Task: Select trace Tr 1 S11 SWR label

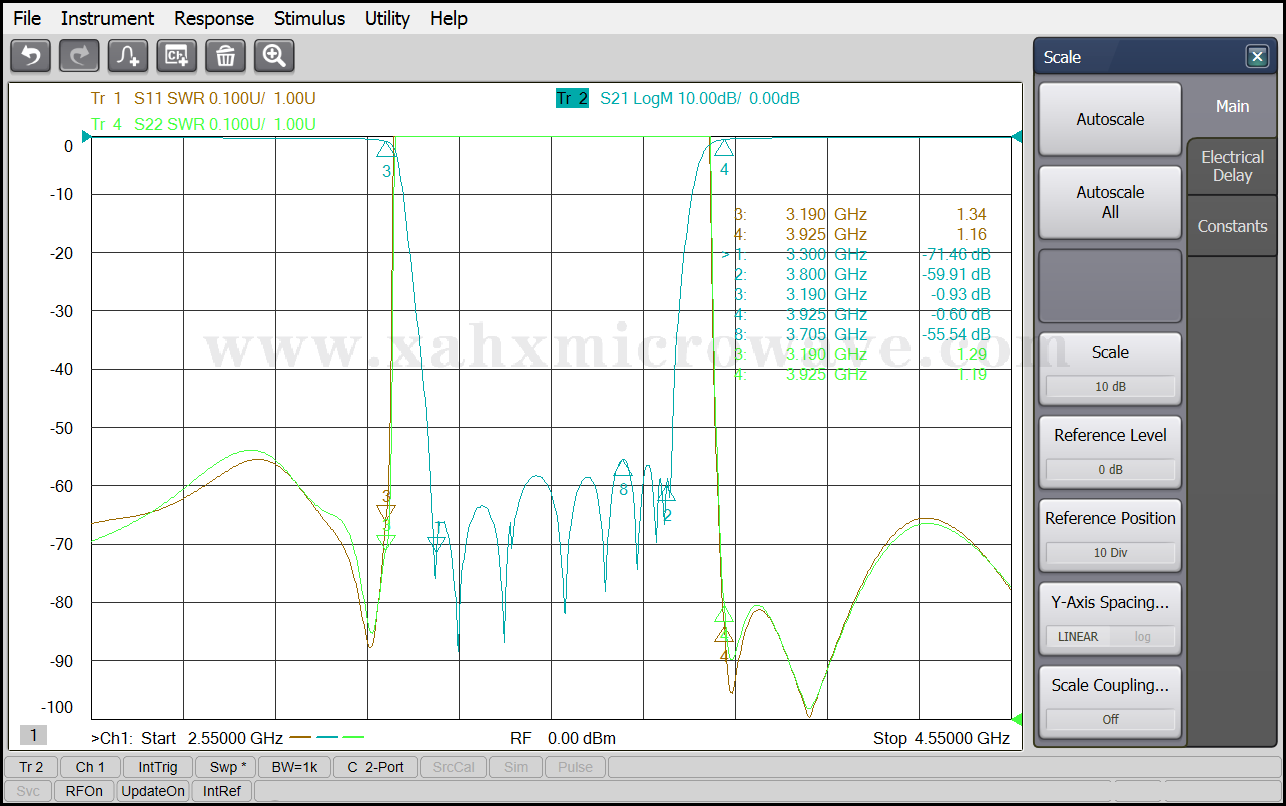Action: [203, 98]
